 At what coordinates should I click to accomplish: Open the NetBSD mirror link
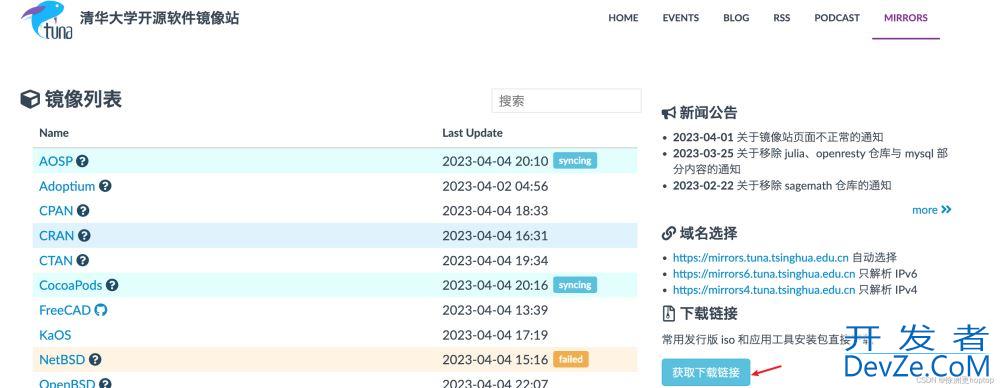coord(62,360)
